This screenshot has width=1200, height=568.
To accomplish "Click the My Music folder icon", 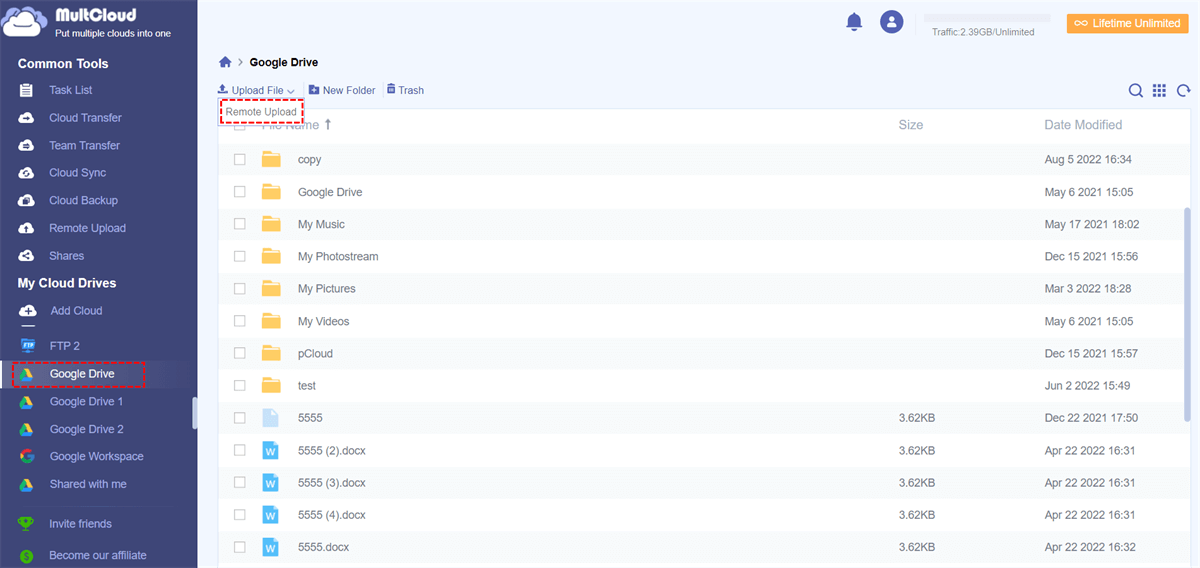I will tap(271, 224).
